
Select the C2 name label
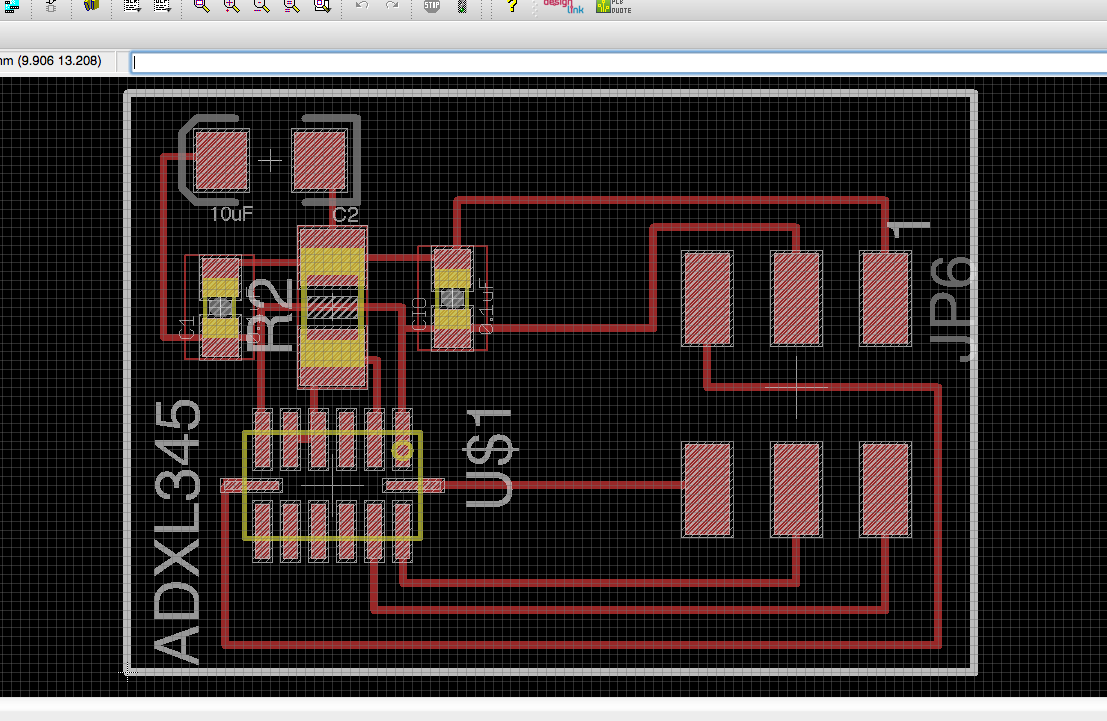[x=345, y=215]
